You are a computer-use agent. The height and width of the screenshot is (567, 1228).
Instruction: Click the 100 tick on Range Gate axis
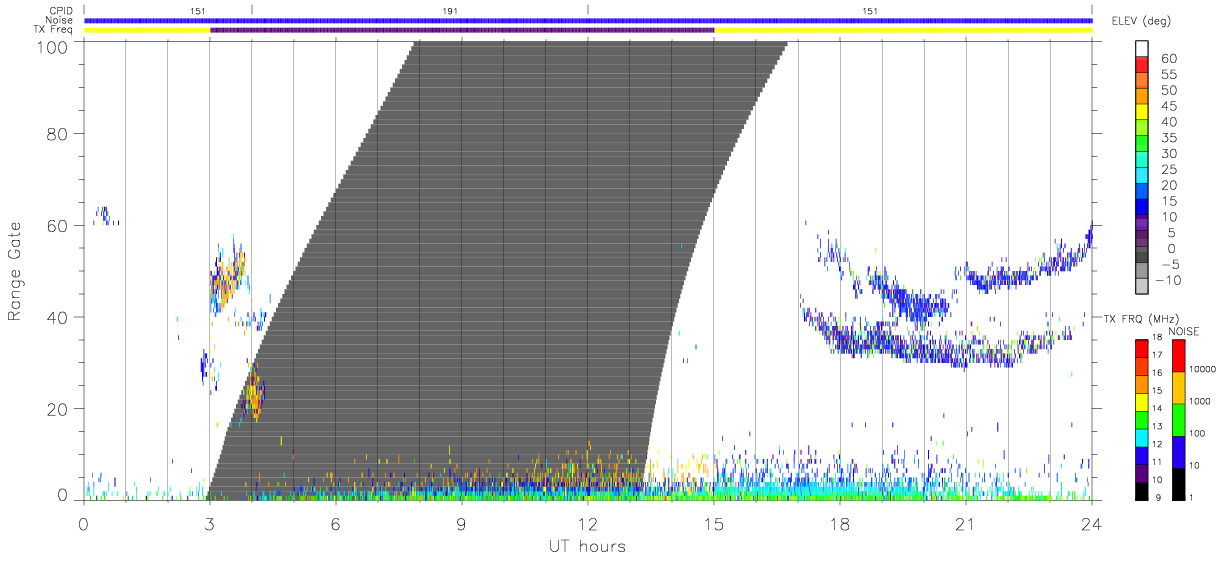tap(50, 46)
